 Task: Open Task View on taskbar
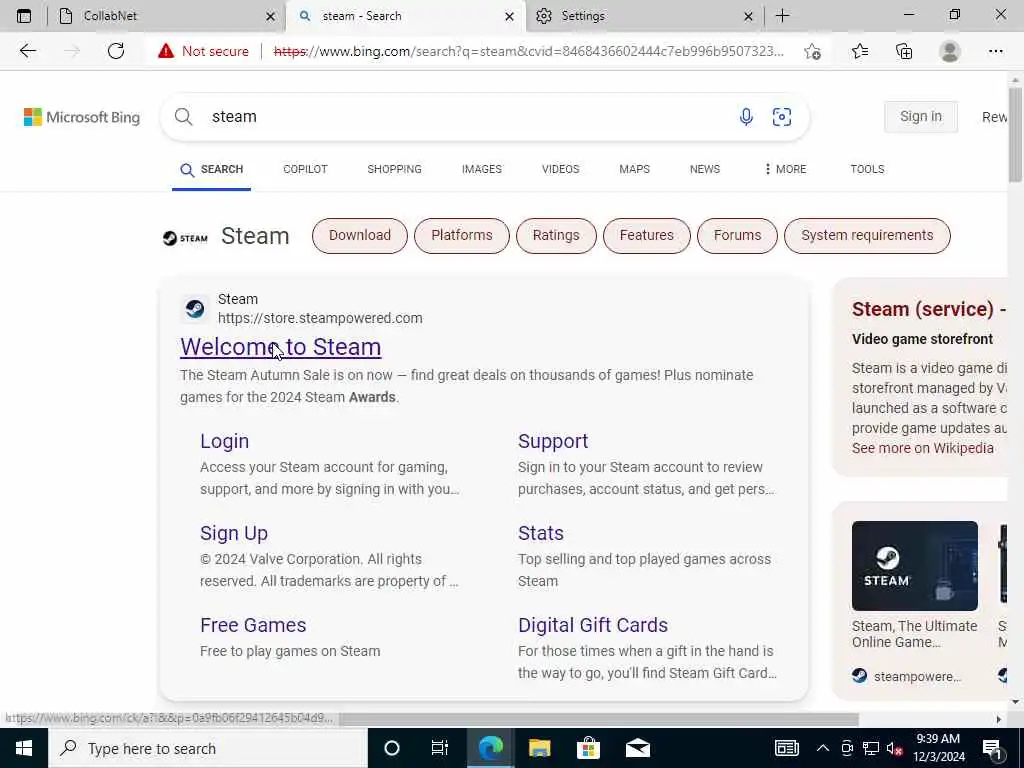click(440, 748)
